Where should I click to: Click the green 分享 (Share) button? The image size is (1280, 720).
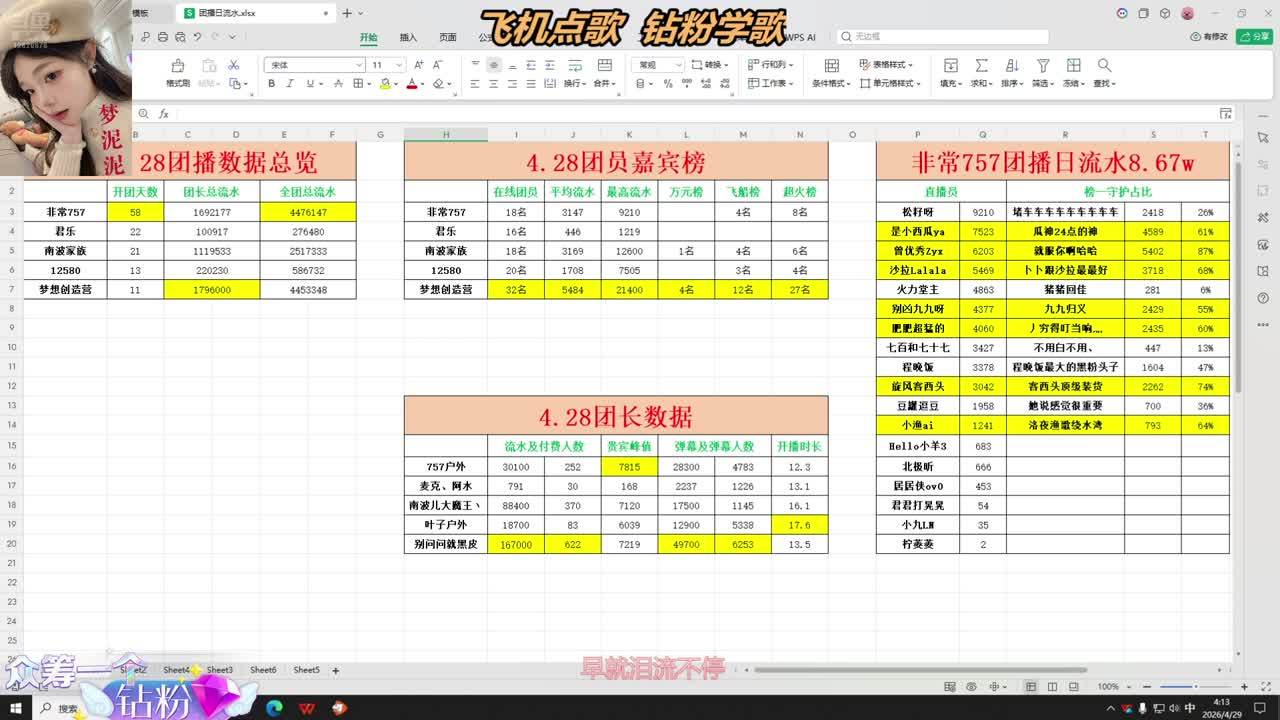pyautogui.click(x=1254, y=36)
